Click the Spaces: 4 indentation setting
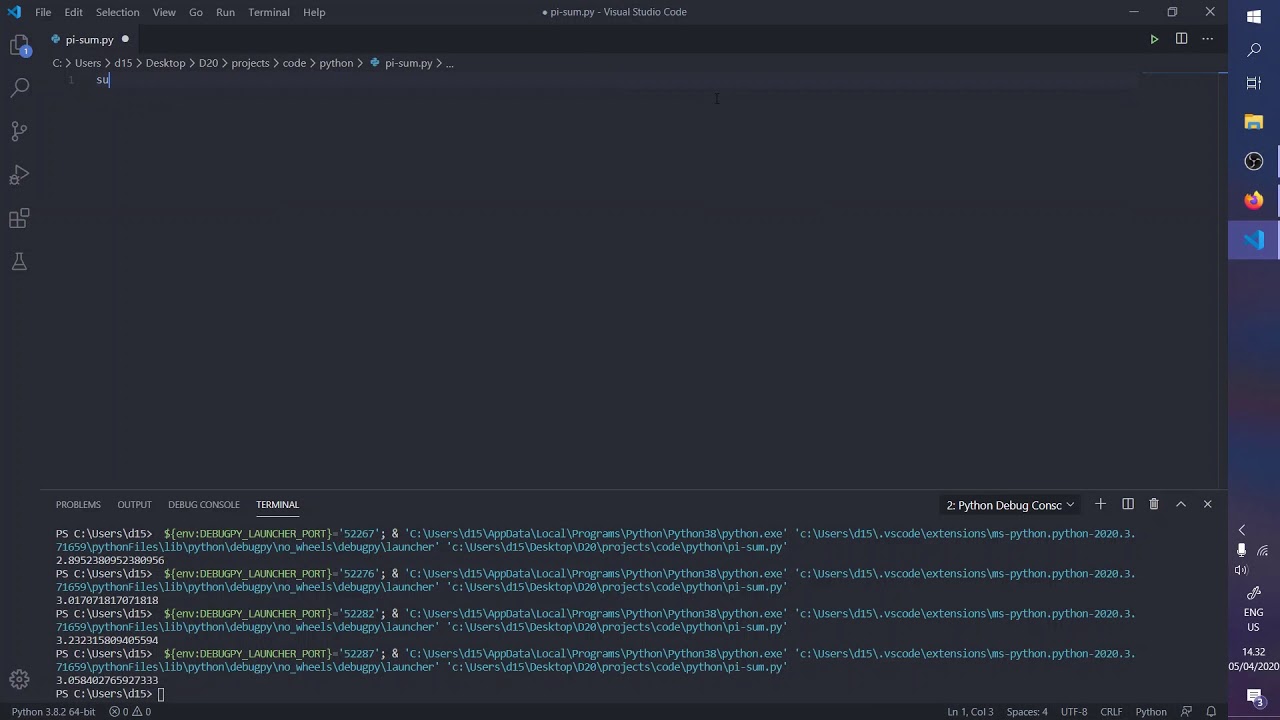 click(1027, 712)
